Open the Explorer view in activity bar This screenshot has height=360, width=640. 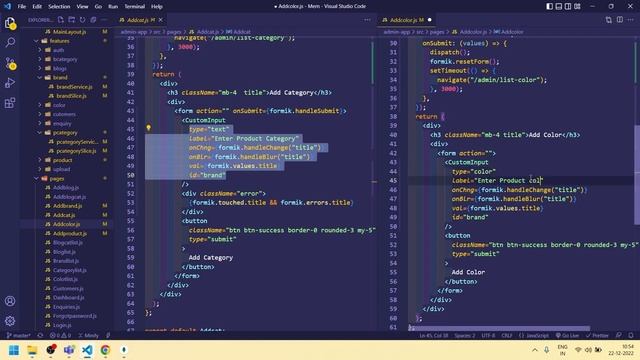pos(10,23)
